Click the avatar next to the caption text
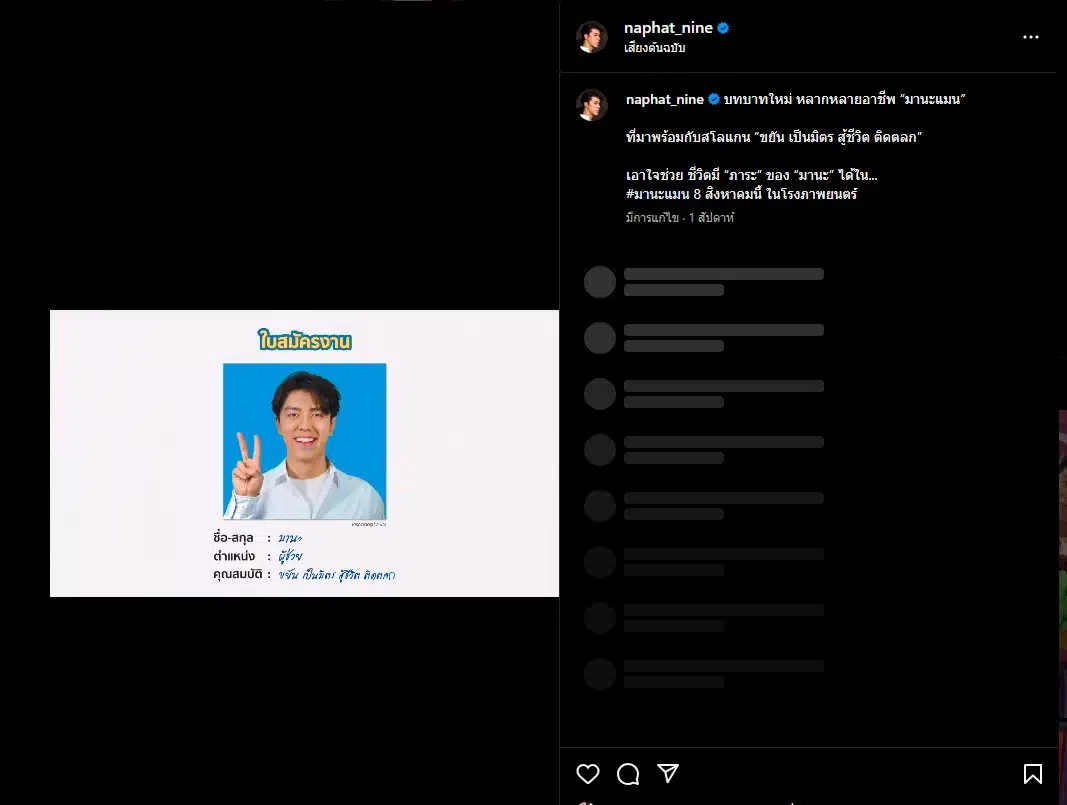The image size is (1067, 805). [x=592, y=106]
